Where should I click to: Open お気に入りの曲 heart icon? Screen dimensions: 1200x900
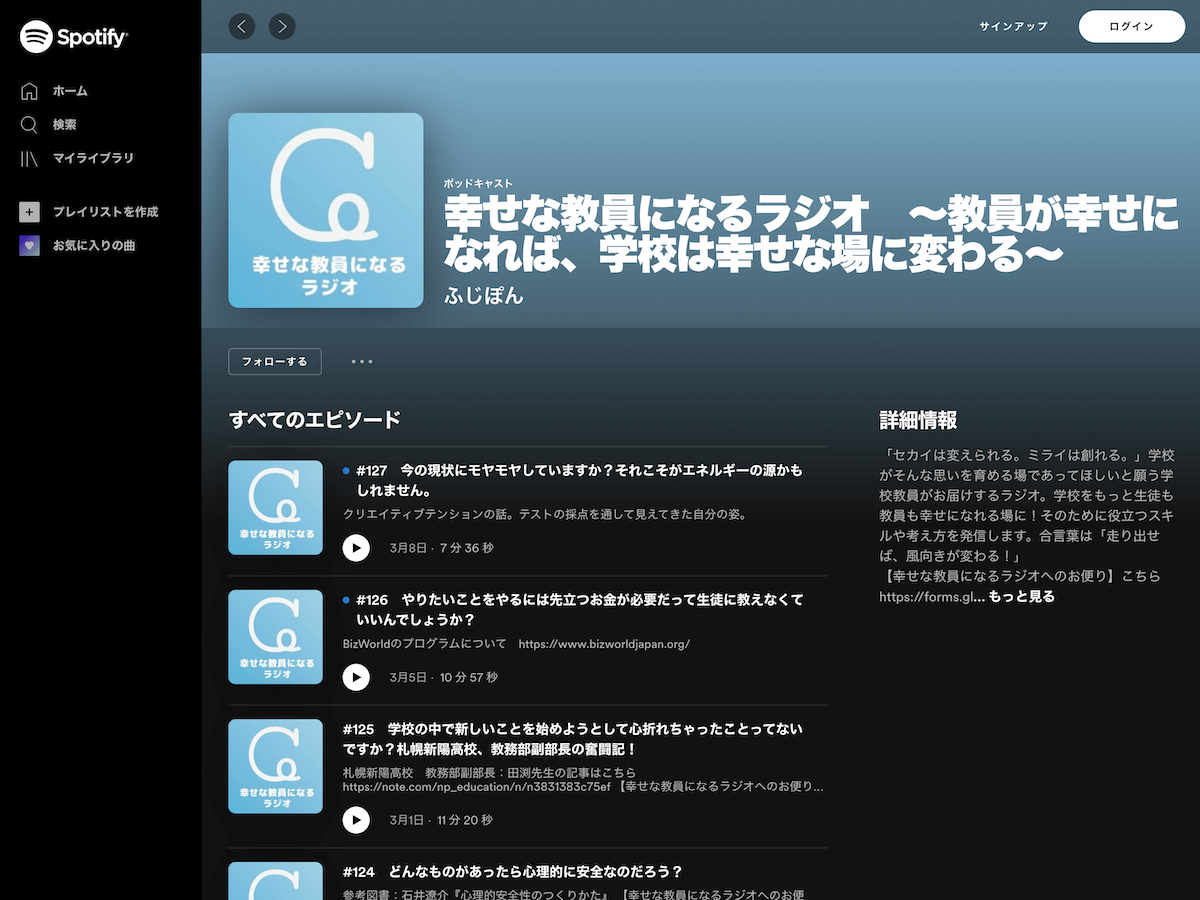click(29, 246)
